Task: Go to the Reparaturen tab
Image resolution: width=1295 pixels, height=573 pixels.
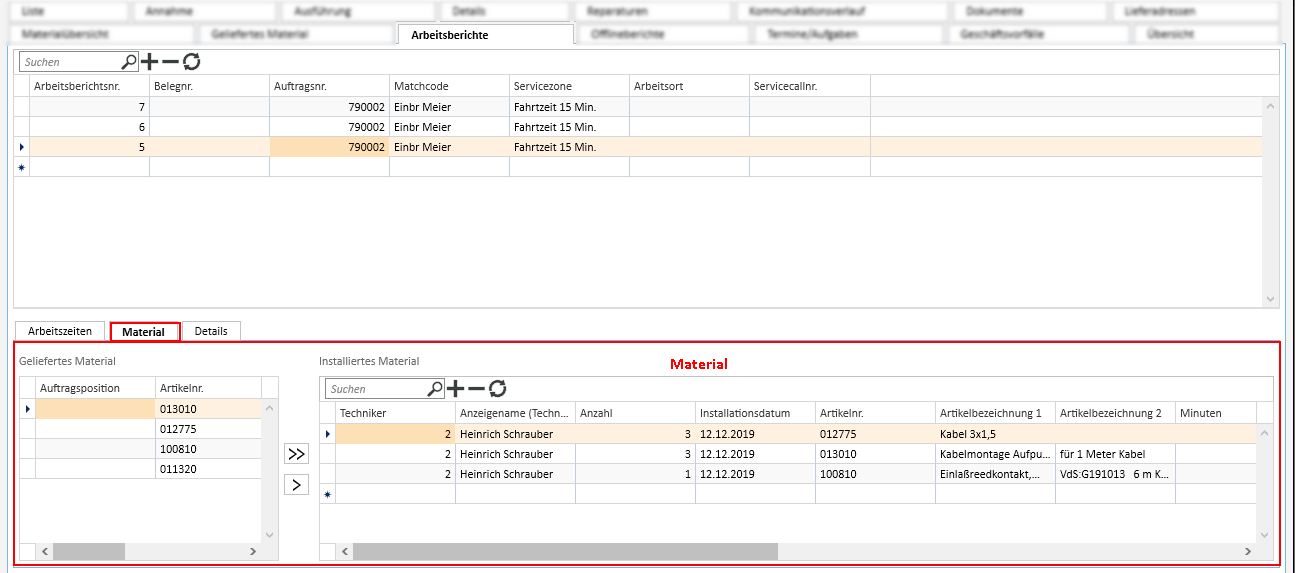Action: coord(653,11)
